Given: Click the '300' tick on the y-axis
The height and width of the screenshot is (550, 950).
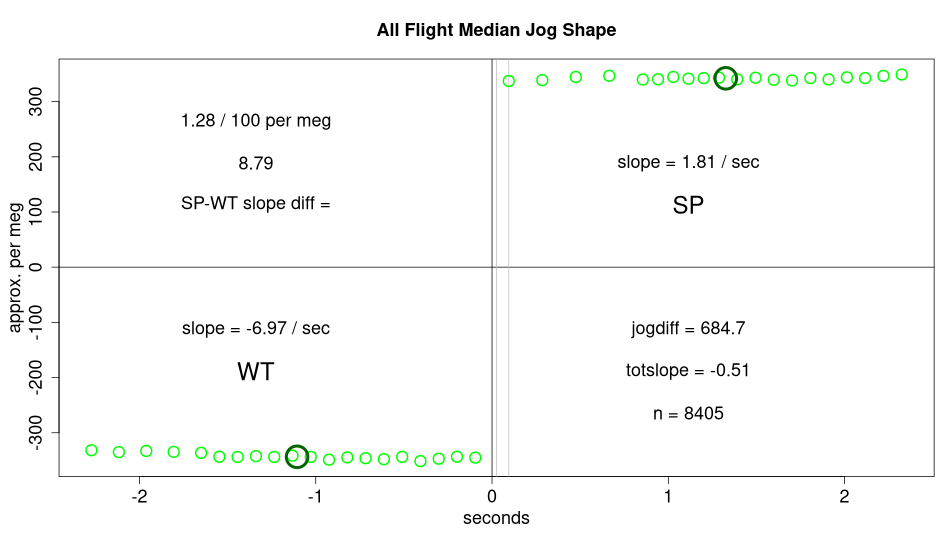Looking at the screenshot, I should [39, 101].
